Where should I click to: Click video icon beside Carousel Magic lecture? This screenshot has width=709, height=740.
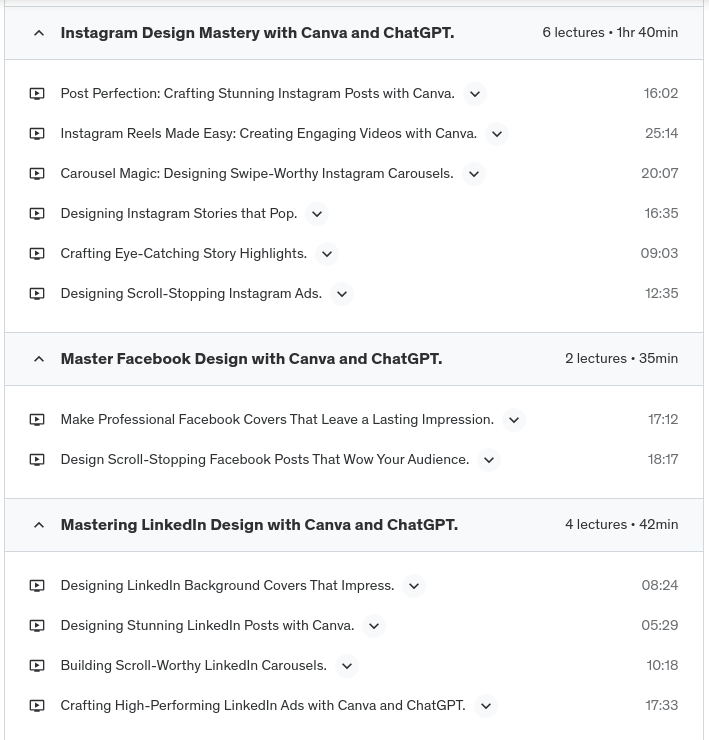[x=37, y=174]
